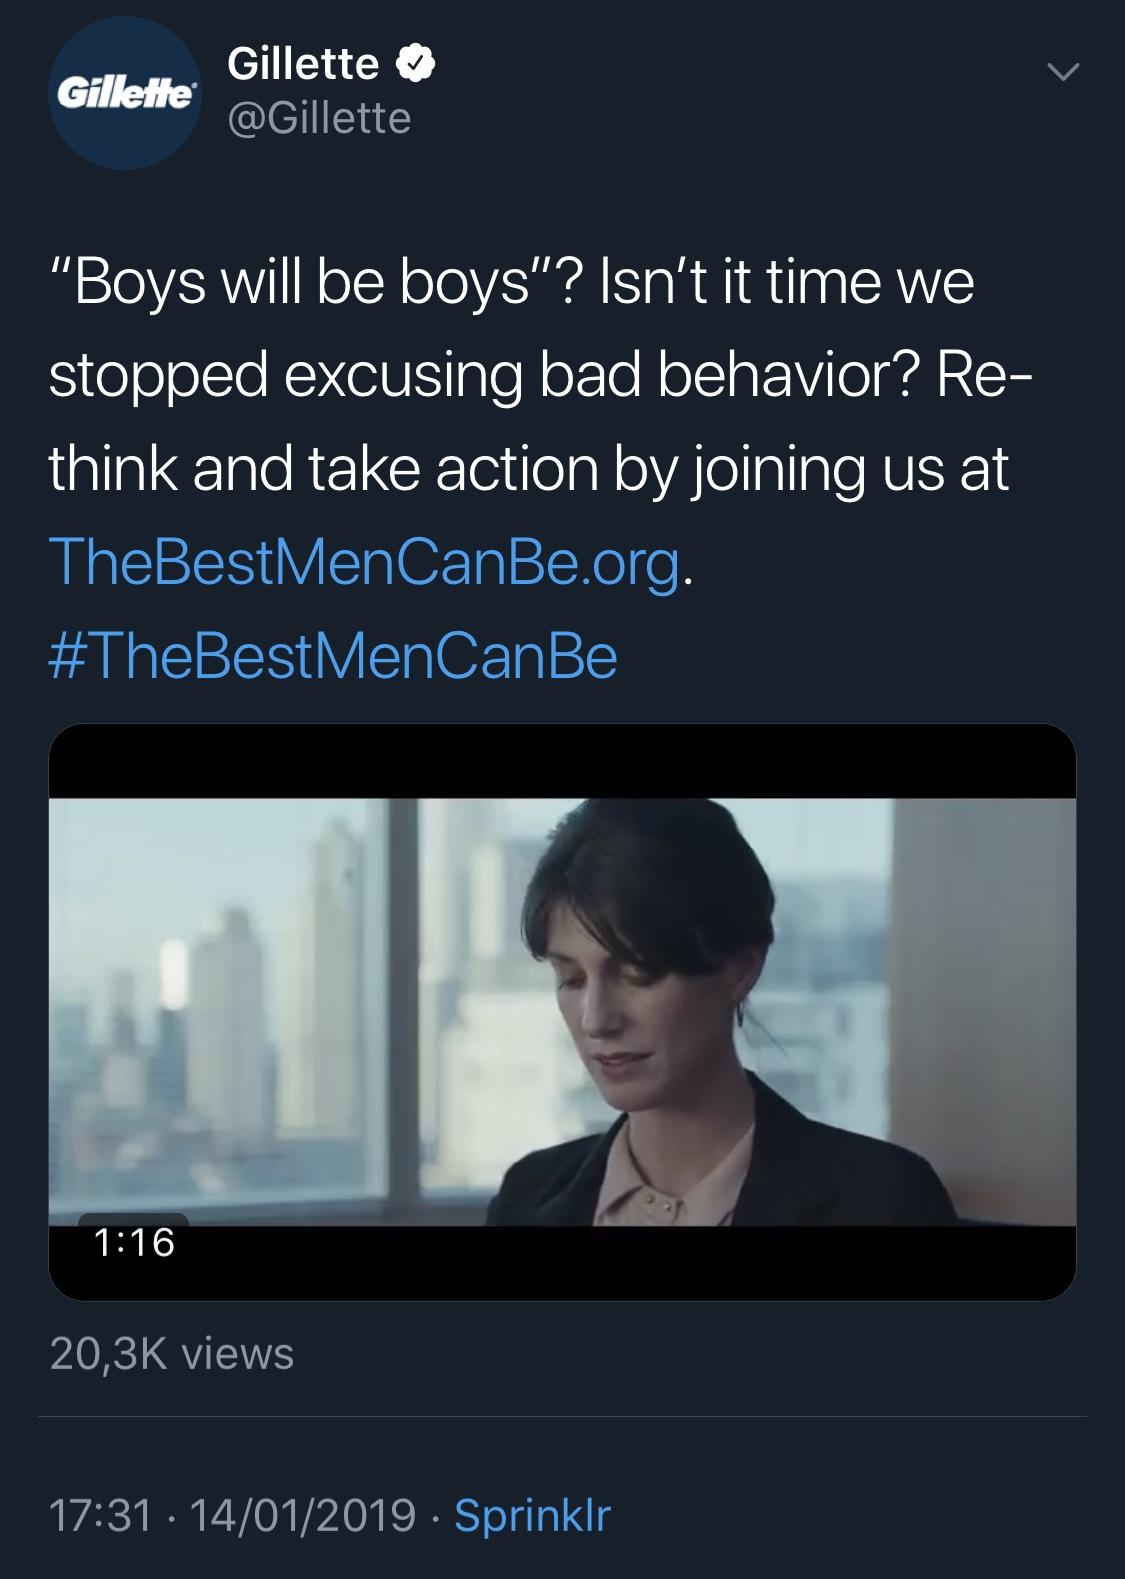Click the 1:16 video duration badge
This screenshot has height=1579, width=1125.
click(134, 1242)
